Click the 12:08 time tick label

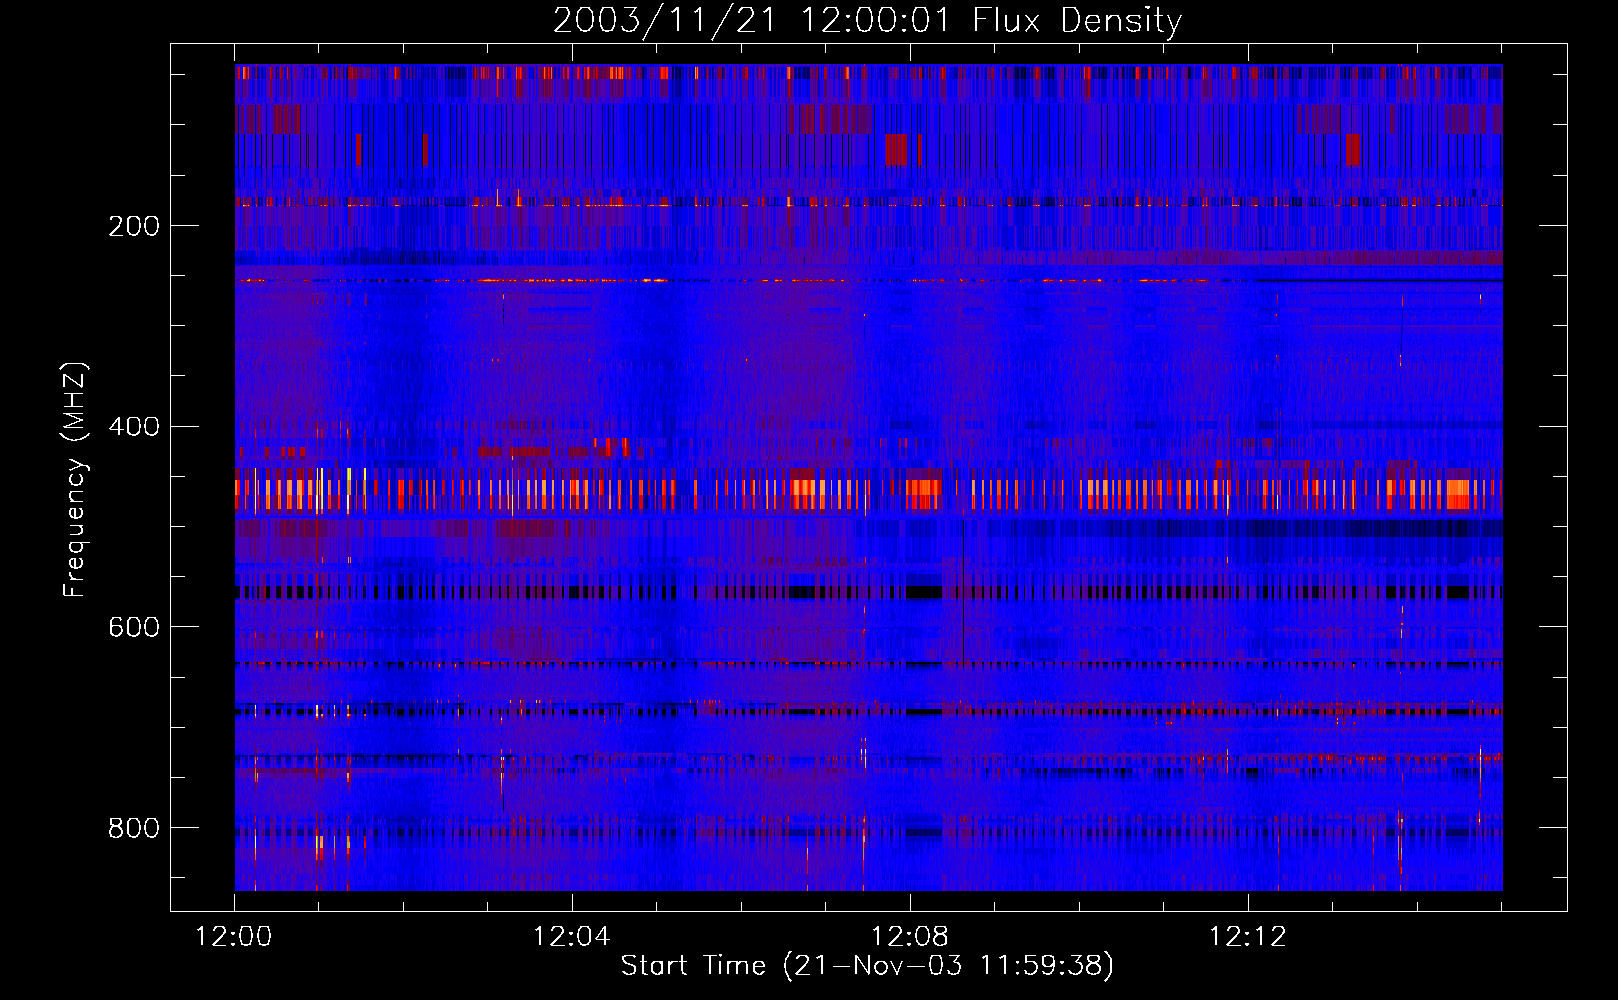click(910, 937)
